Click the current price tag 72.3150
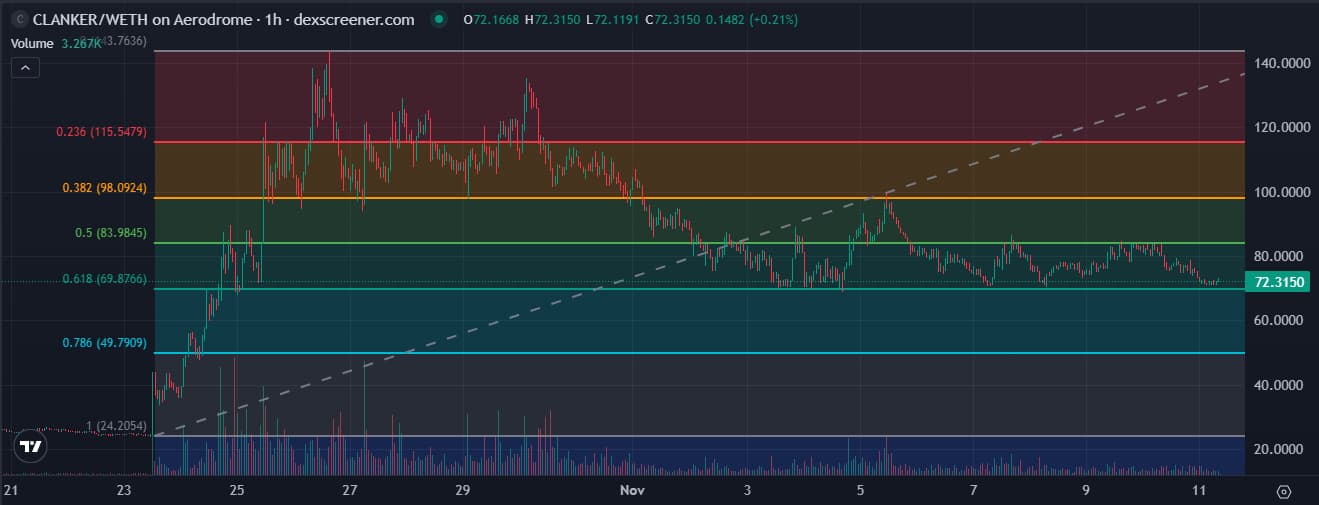The height and width of the screenshot is (505, 1319). coord(1279,283)
